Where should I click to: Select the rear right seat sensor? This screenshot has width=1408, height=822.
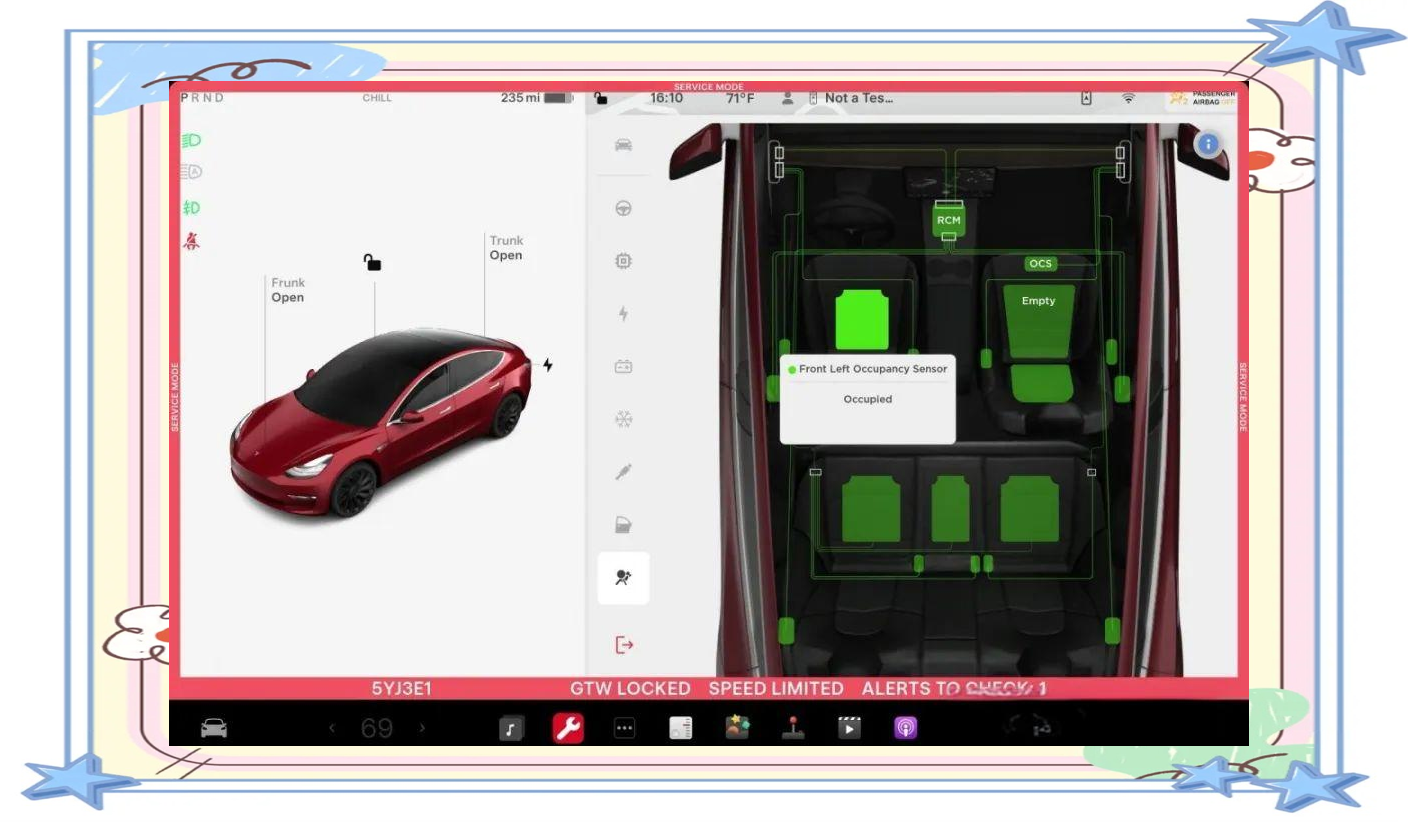pyautogui.click(x=1030, y=509)
